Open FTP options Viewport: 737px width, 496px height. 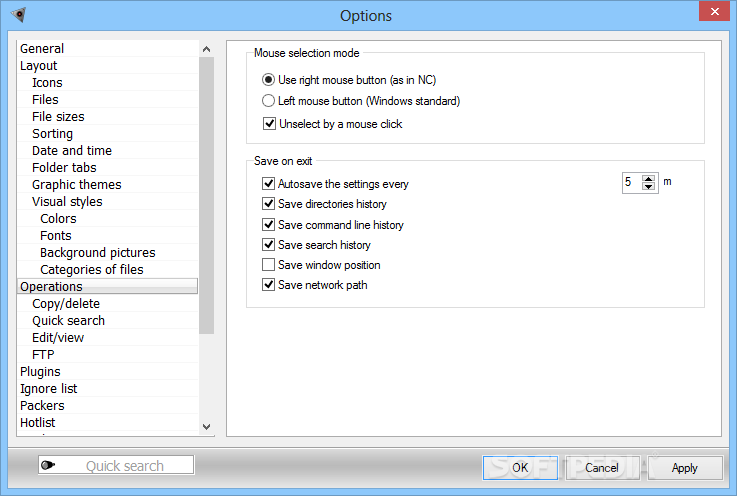[108, 354]
